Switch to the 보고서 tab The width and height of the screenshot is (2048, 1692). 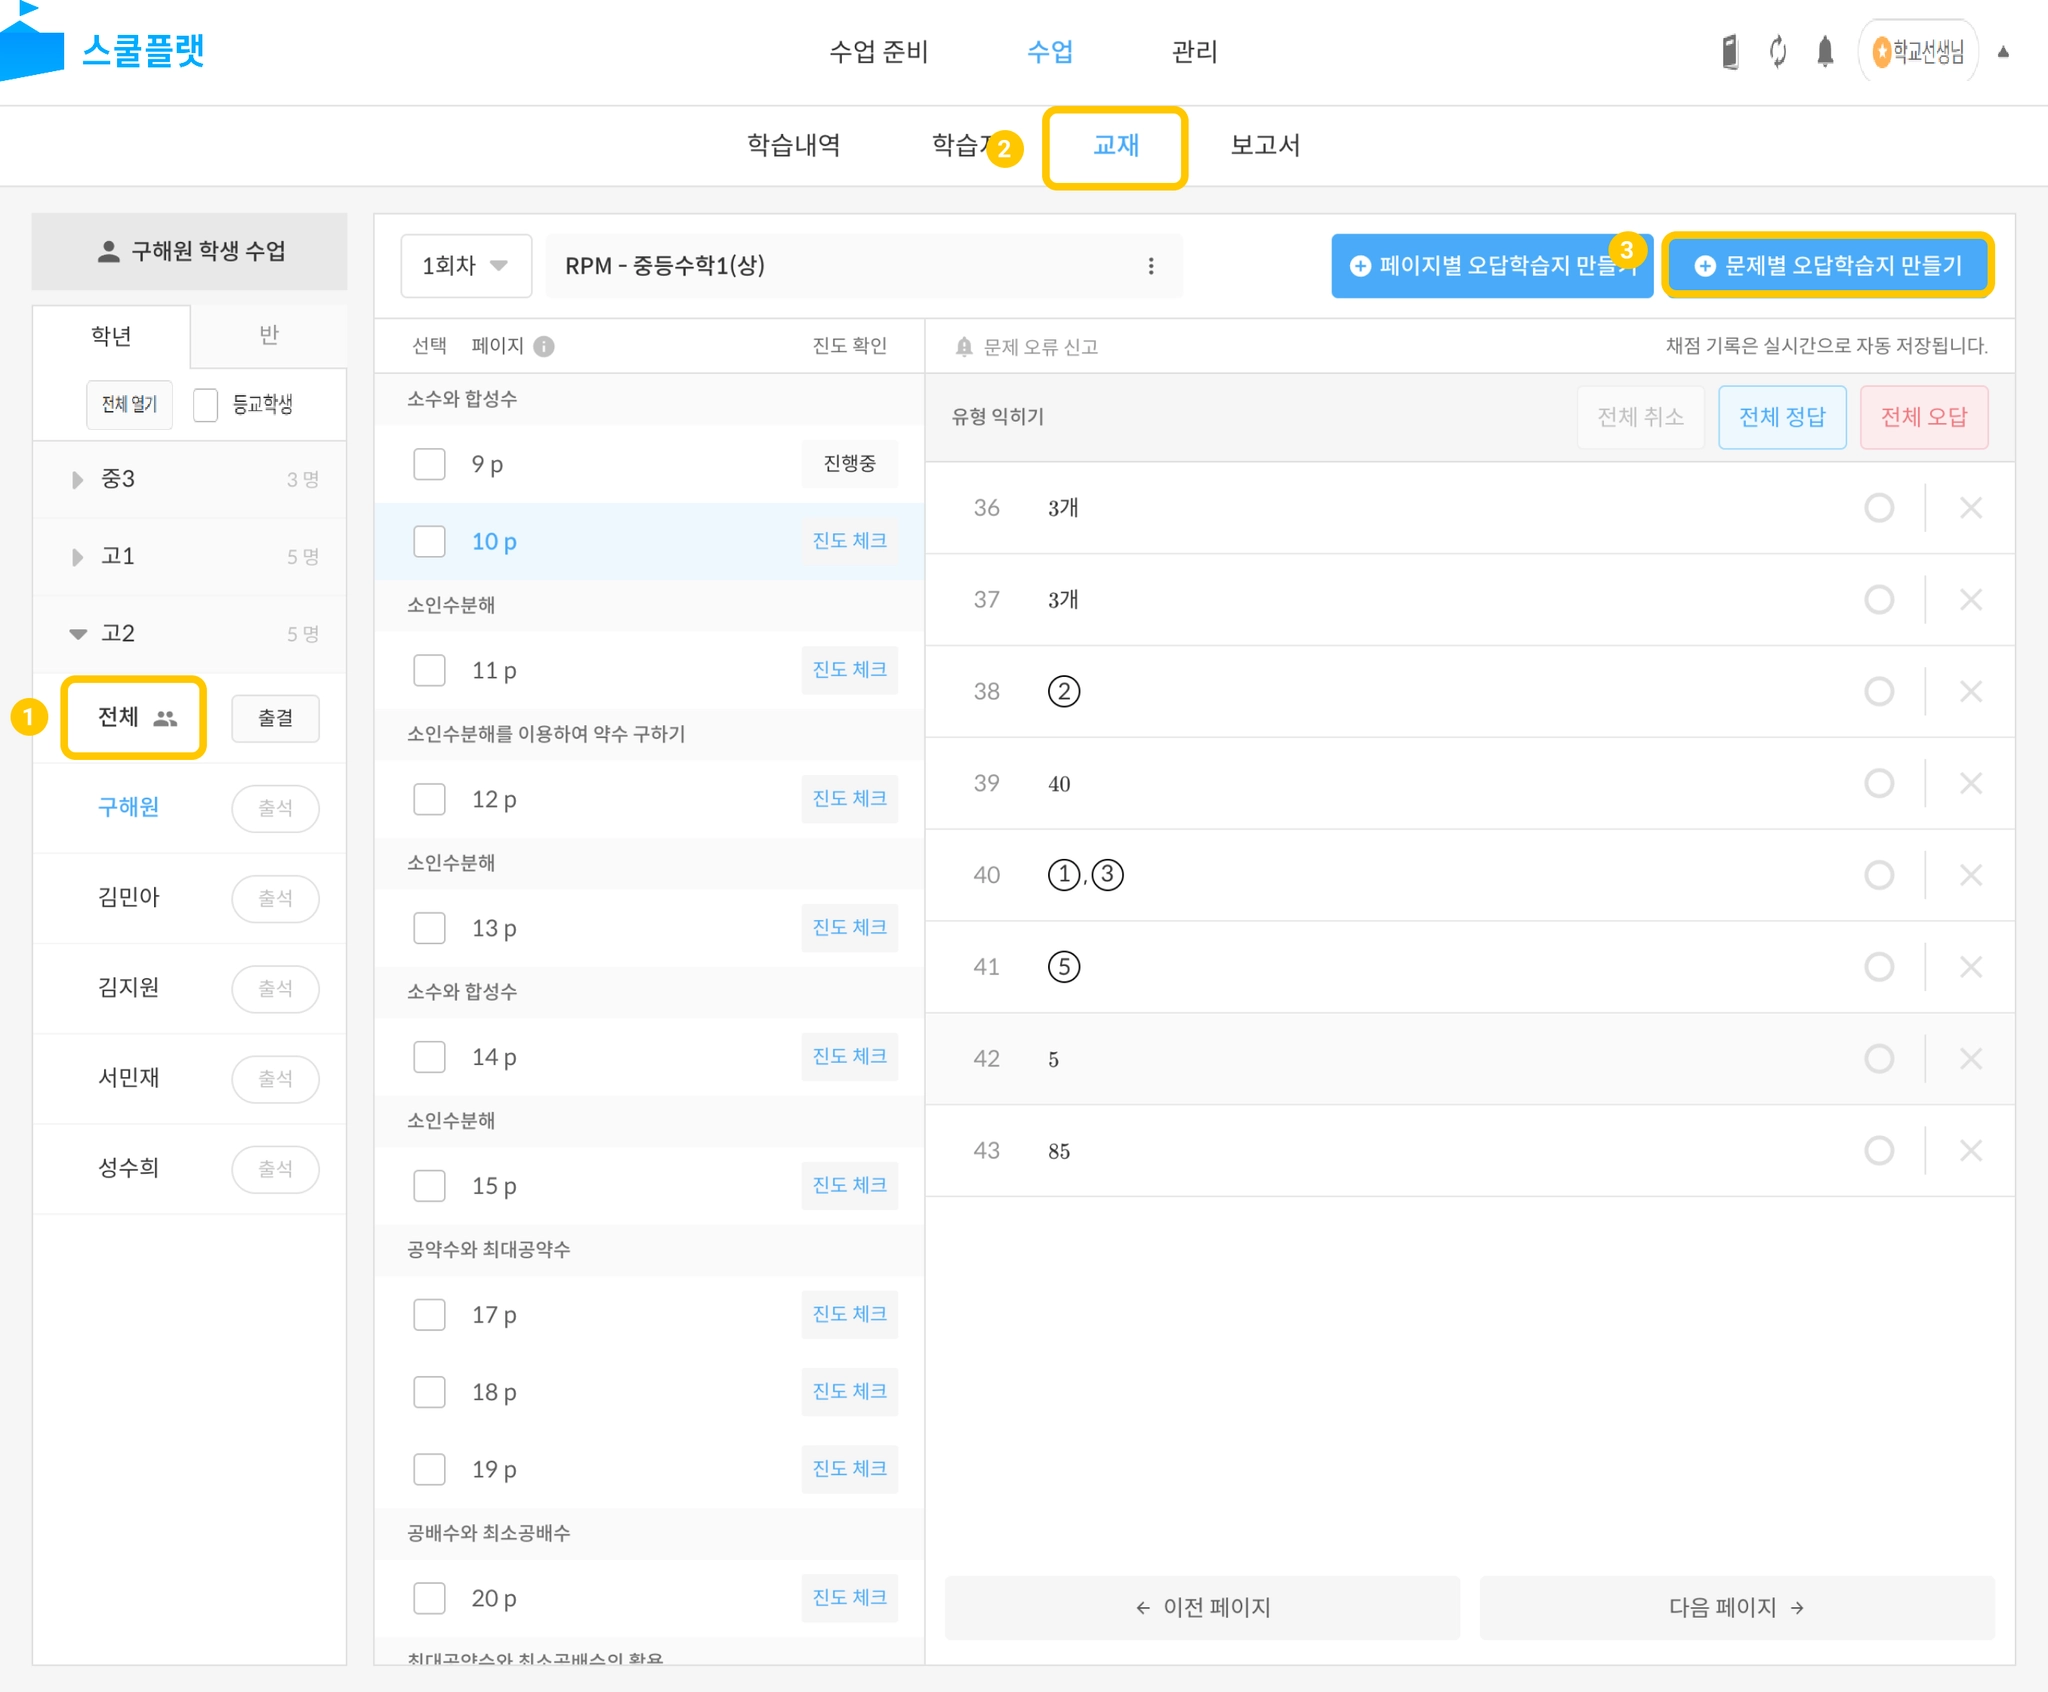point(1264,146)
